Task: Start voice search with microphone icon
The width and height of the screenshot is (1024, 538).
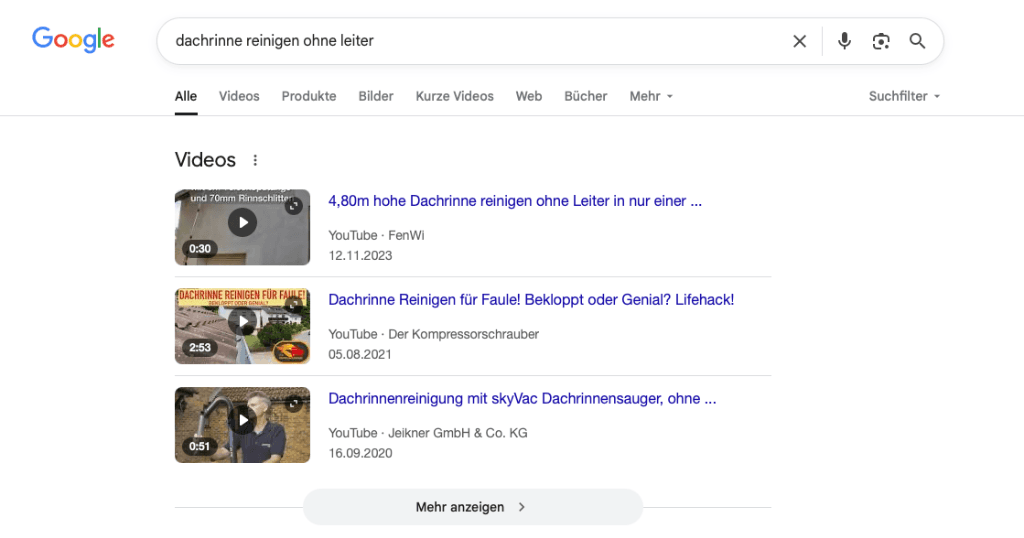Action: pyautogui.click(x=844, y=41)
